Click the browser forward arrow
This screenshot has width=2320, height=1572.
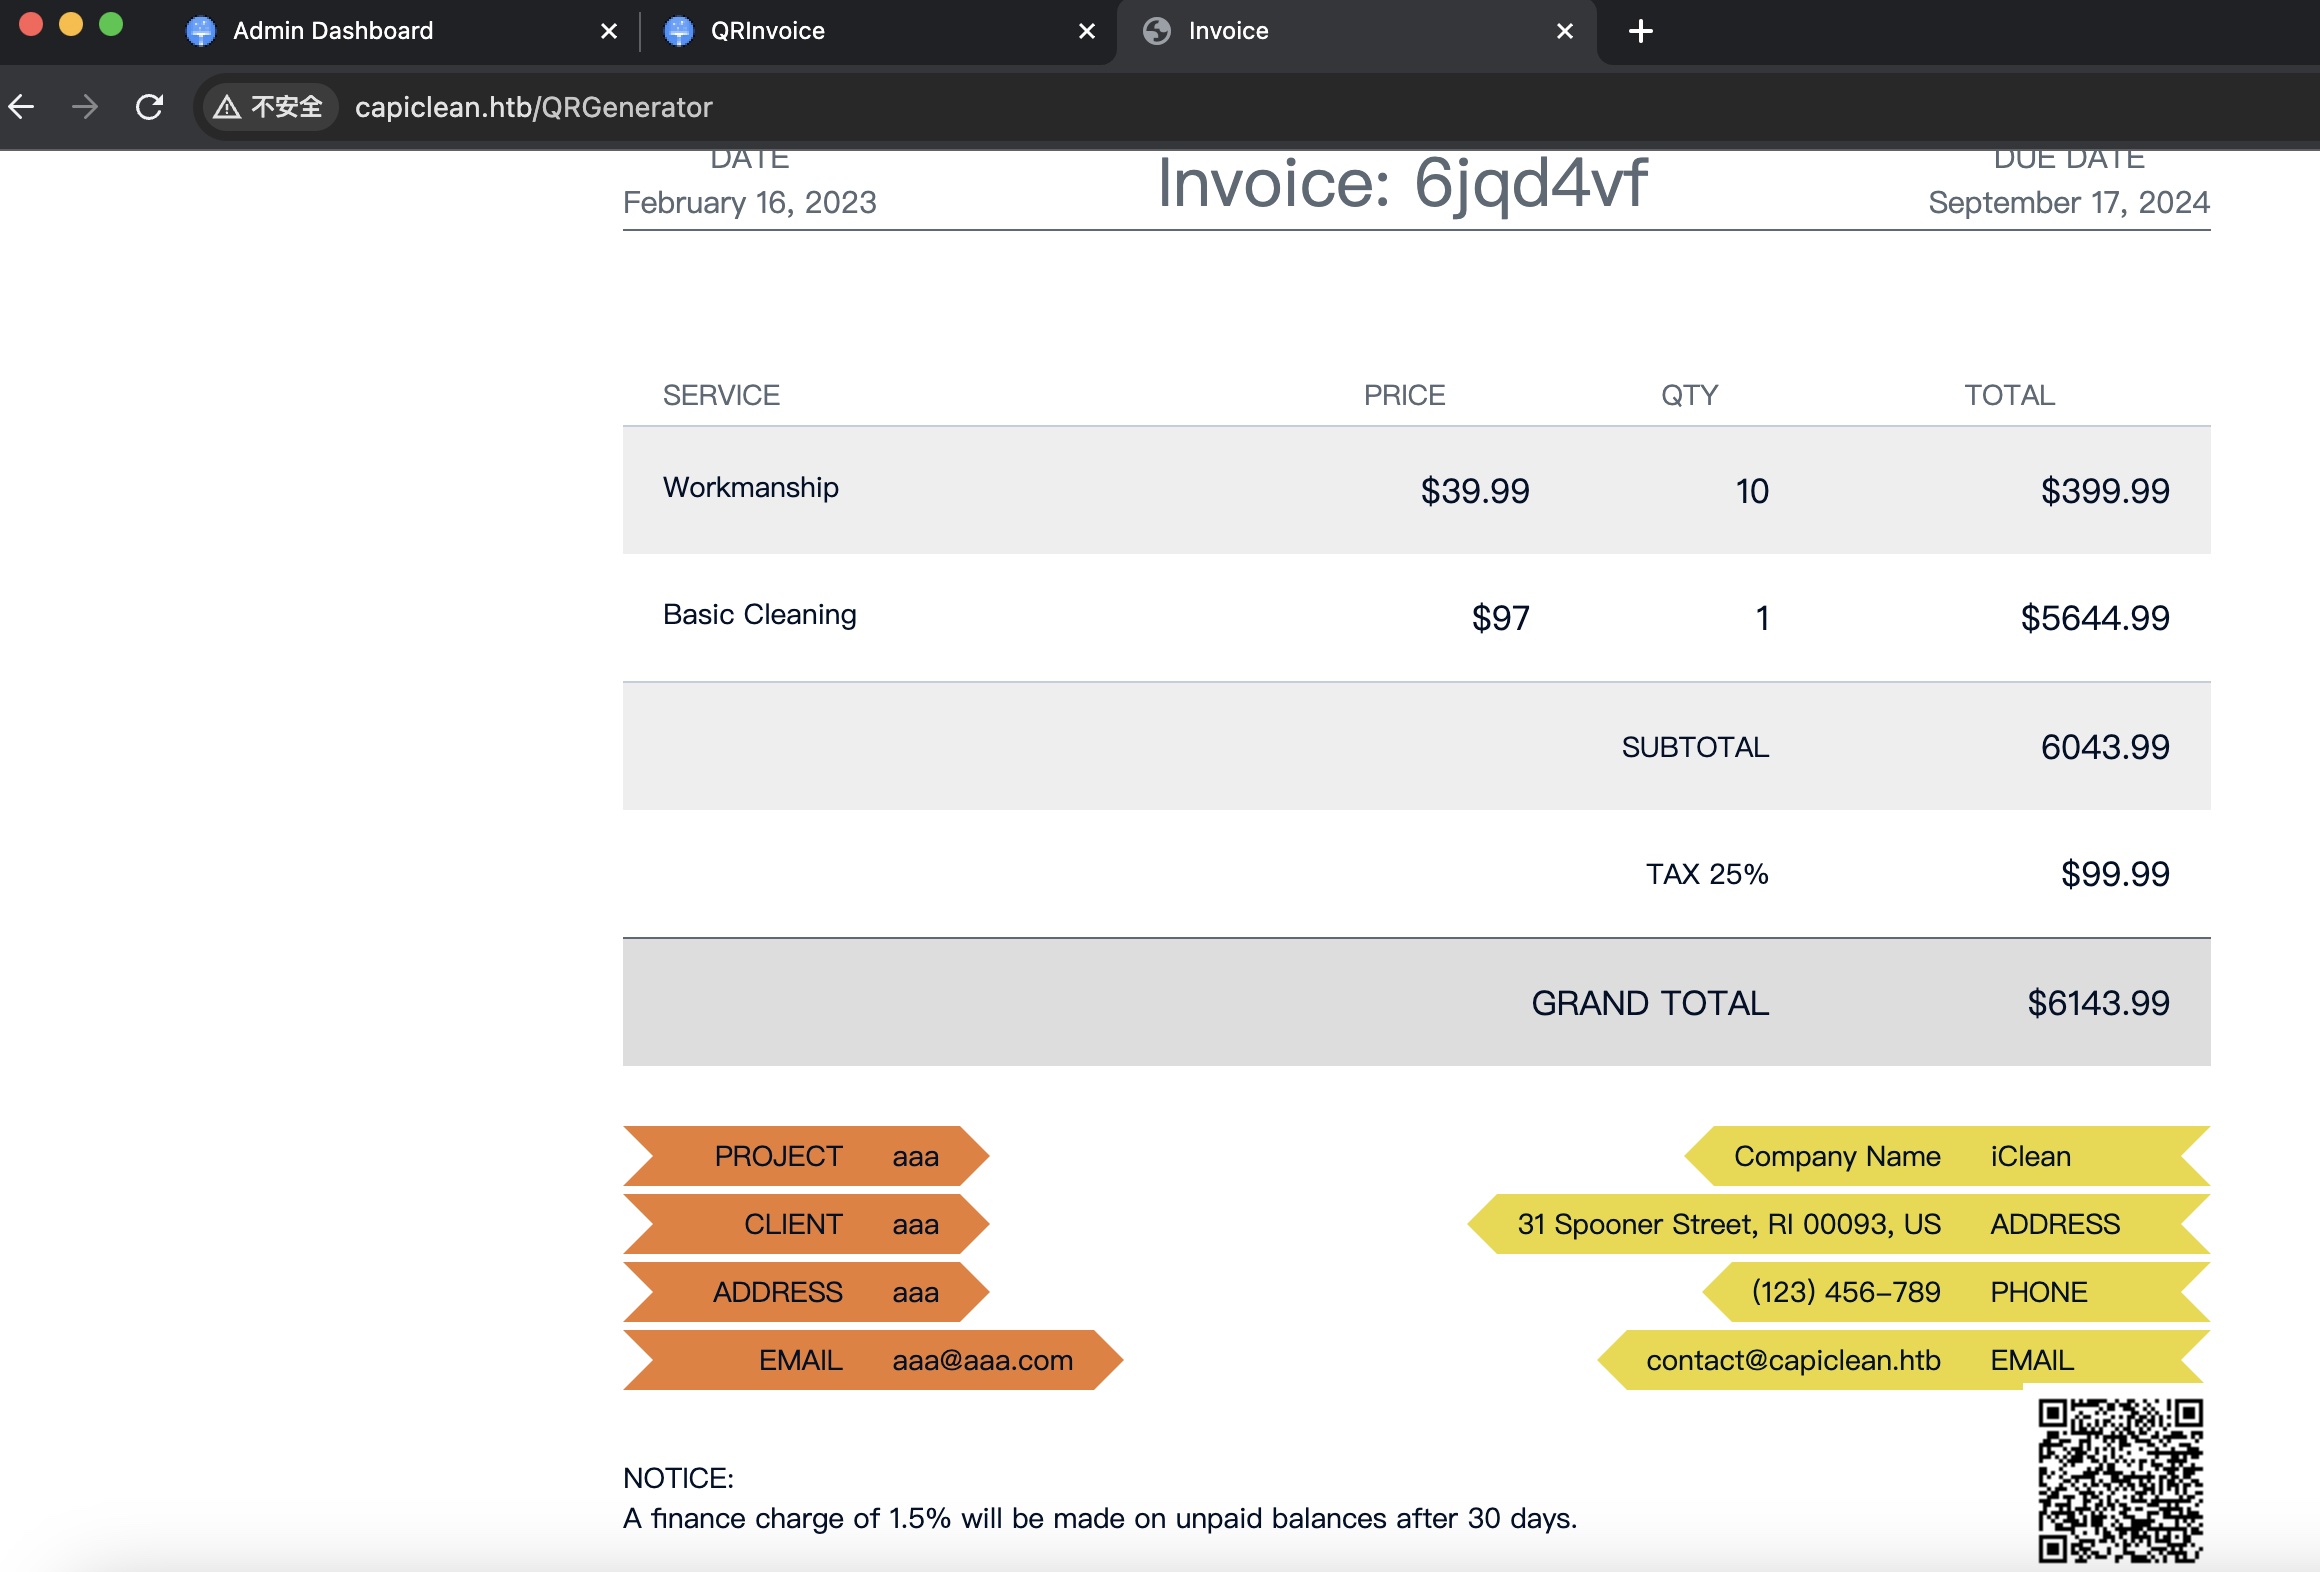85,107
